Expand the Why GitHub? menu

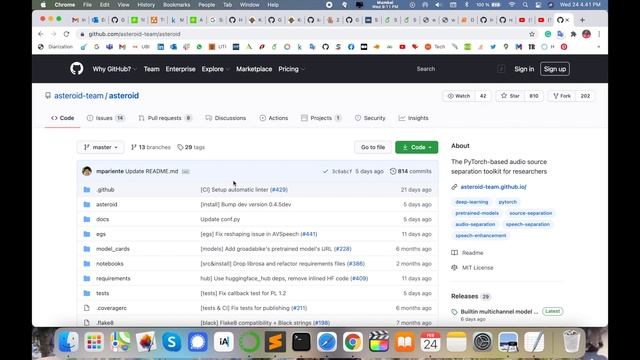pyautogui.click(x=114, y=69)
